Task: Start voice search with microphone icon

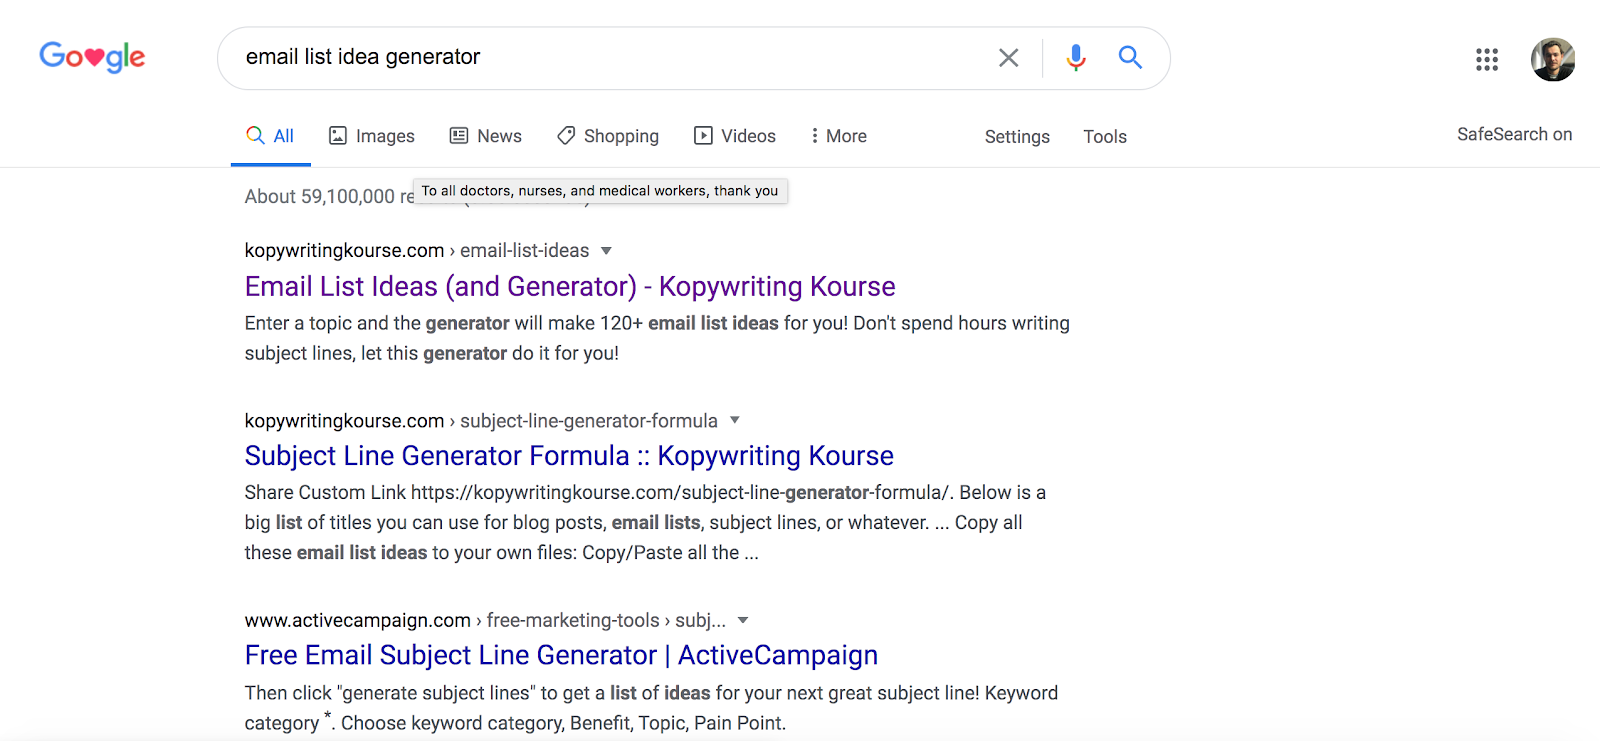Action: (x=1076, y=58)
